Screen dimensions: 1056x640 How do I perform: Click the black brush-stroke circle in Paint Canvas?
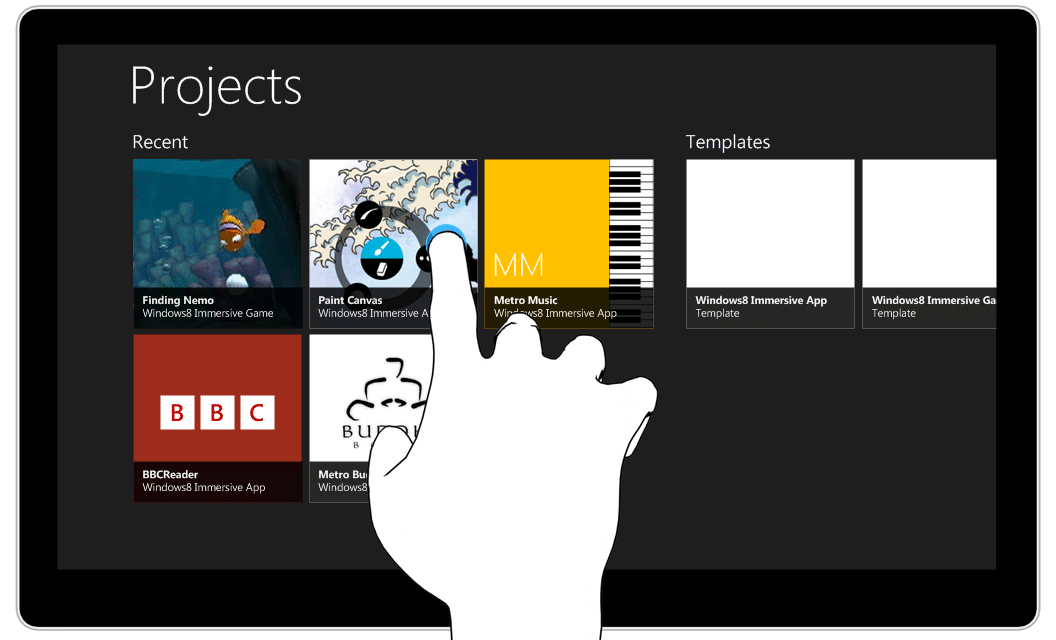tap(369, 213)
